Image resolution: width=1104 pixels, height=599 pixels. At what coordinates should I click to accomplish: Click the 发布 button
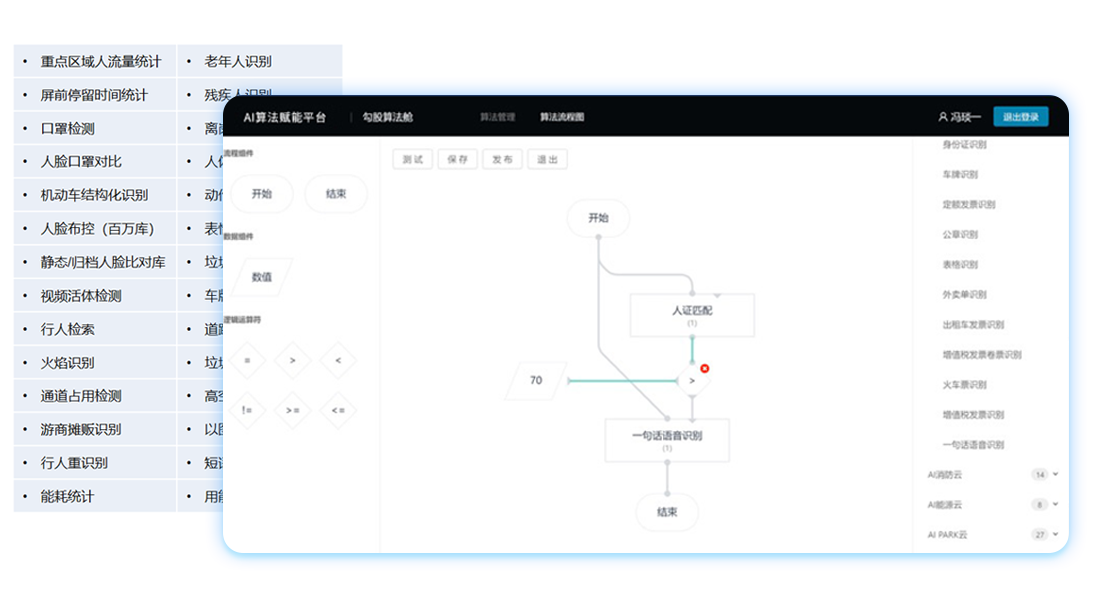point(502,160)
